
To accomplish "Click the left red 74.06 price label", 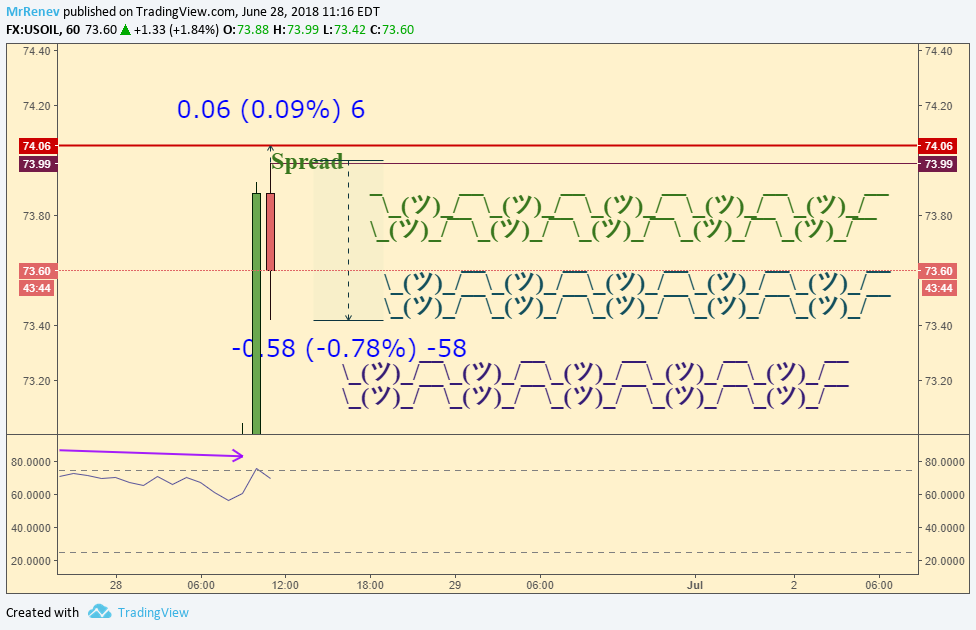I will [x=37, y=146].
